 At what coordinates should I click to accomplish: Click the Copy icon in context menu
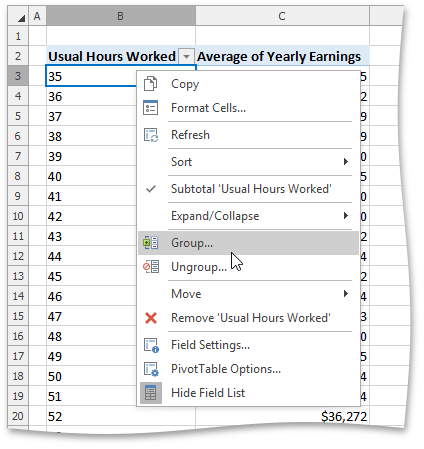[150, 84]
